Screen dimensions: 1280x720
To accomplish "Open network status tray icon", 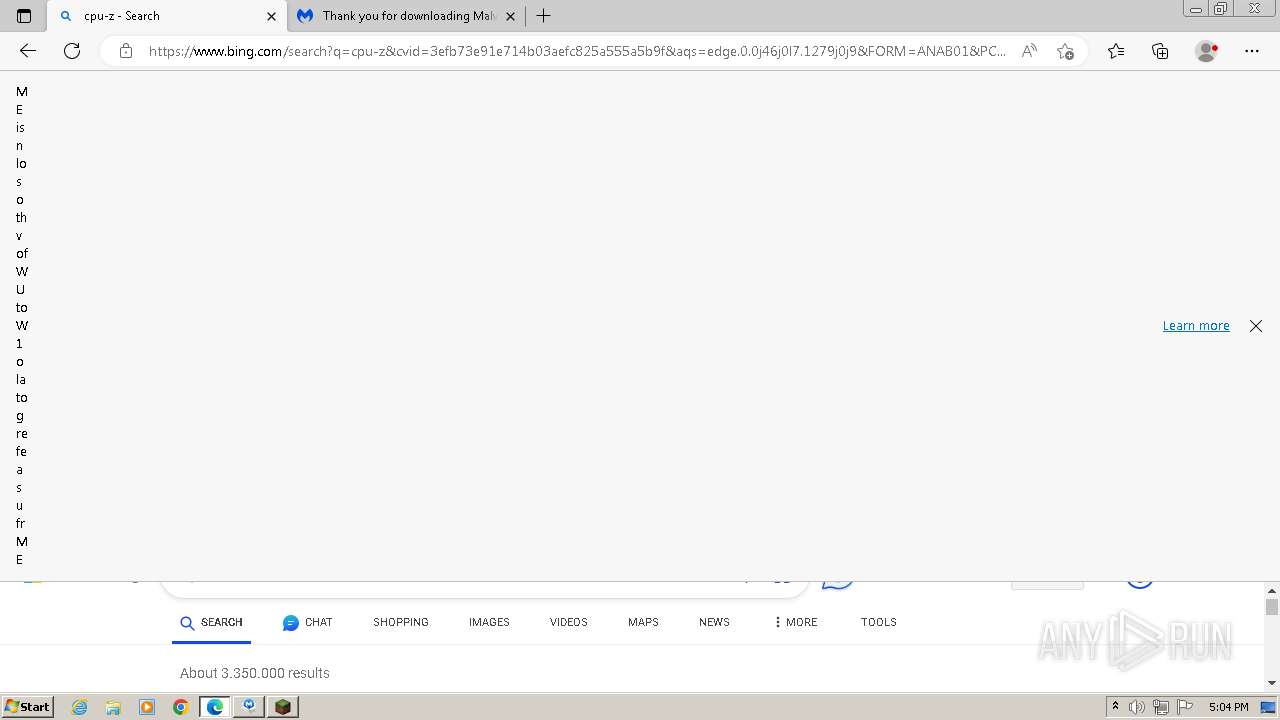I will tap(1161, 707).
